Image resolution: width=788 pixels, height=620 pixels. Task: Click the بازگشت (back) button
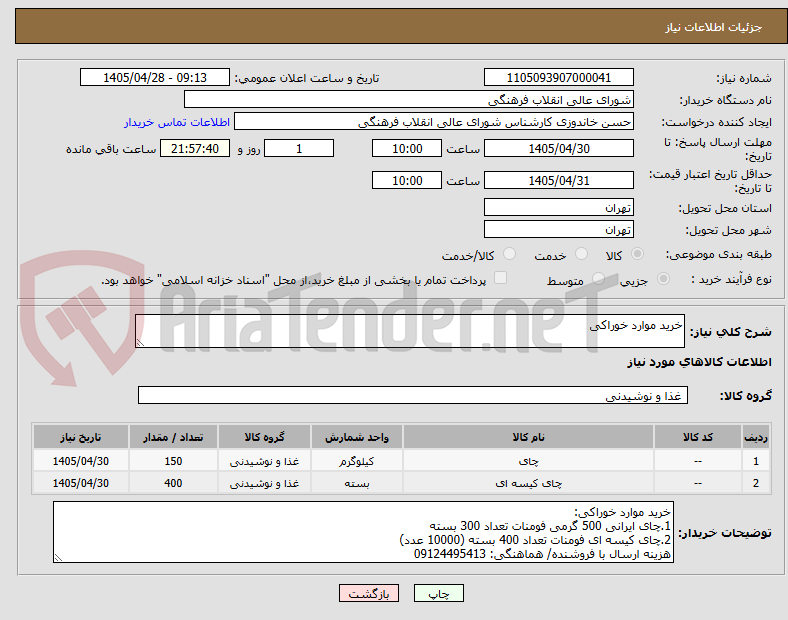point(369,593)
